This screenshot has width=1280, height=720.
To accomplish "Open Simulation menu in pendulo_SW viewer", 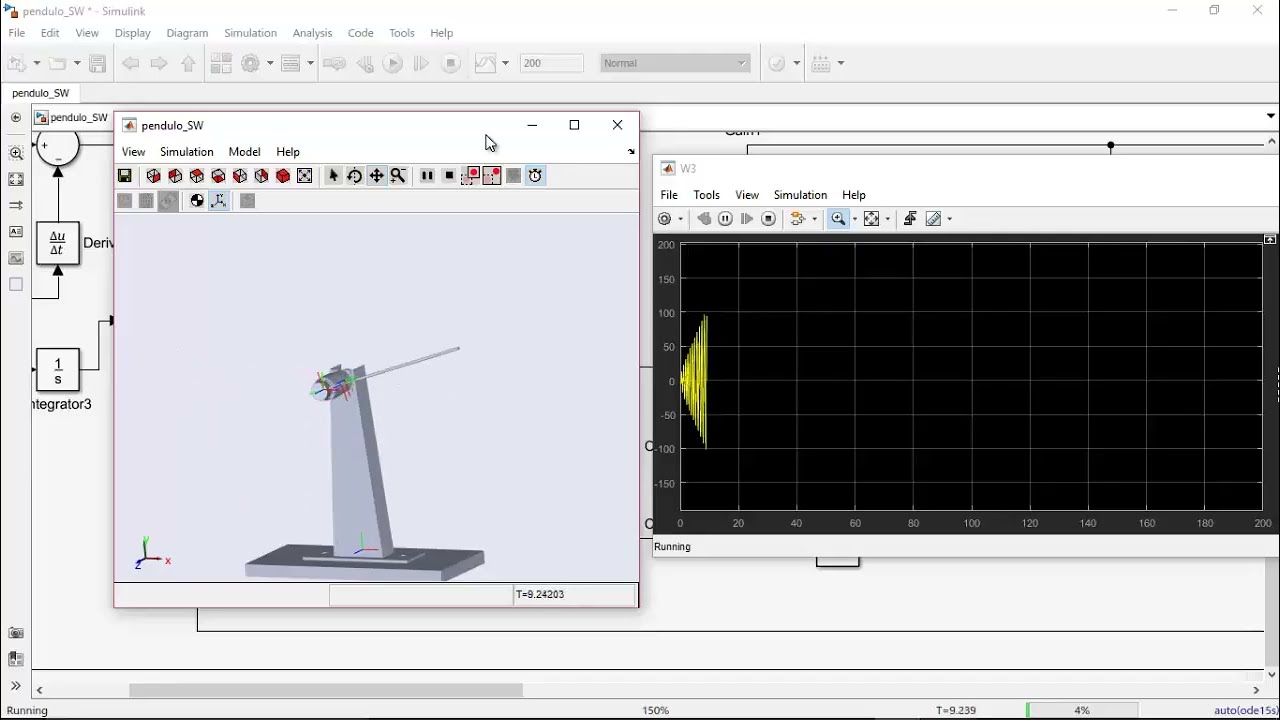I will point(187,152).
